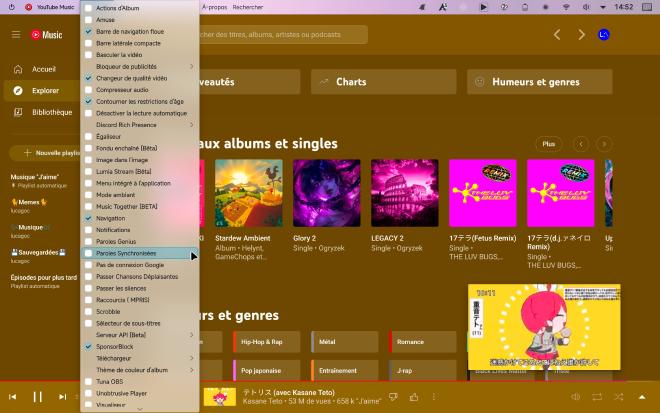Dislike the current song
Screen dimensions: 660x413
click(x=393, y=397)
